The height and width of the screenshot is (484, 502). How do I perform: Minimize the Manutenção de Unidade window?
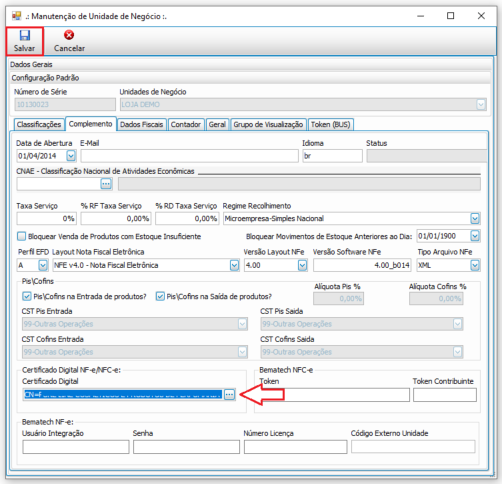coord(421,16)
